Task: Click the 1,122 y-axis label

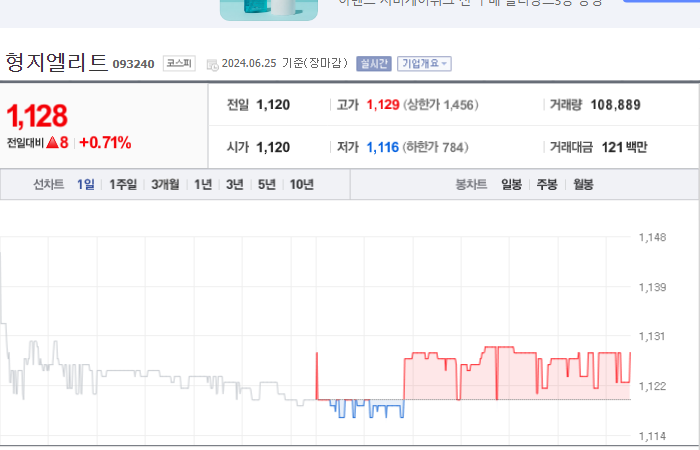Action: point(652,387)
